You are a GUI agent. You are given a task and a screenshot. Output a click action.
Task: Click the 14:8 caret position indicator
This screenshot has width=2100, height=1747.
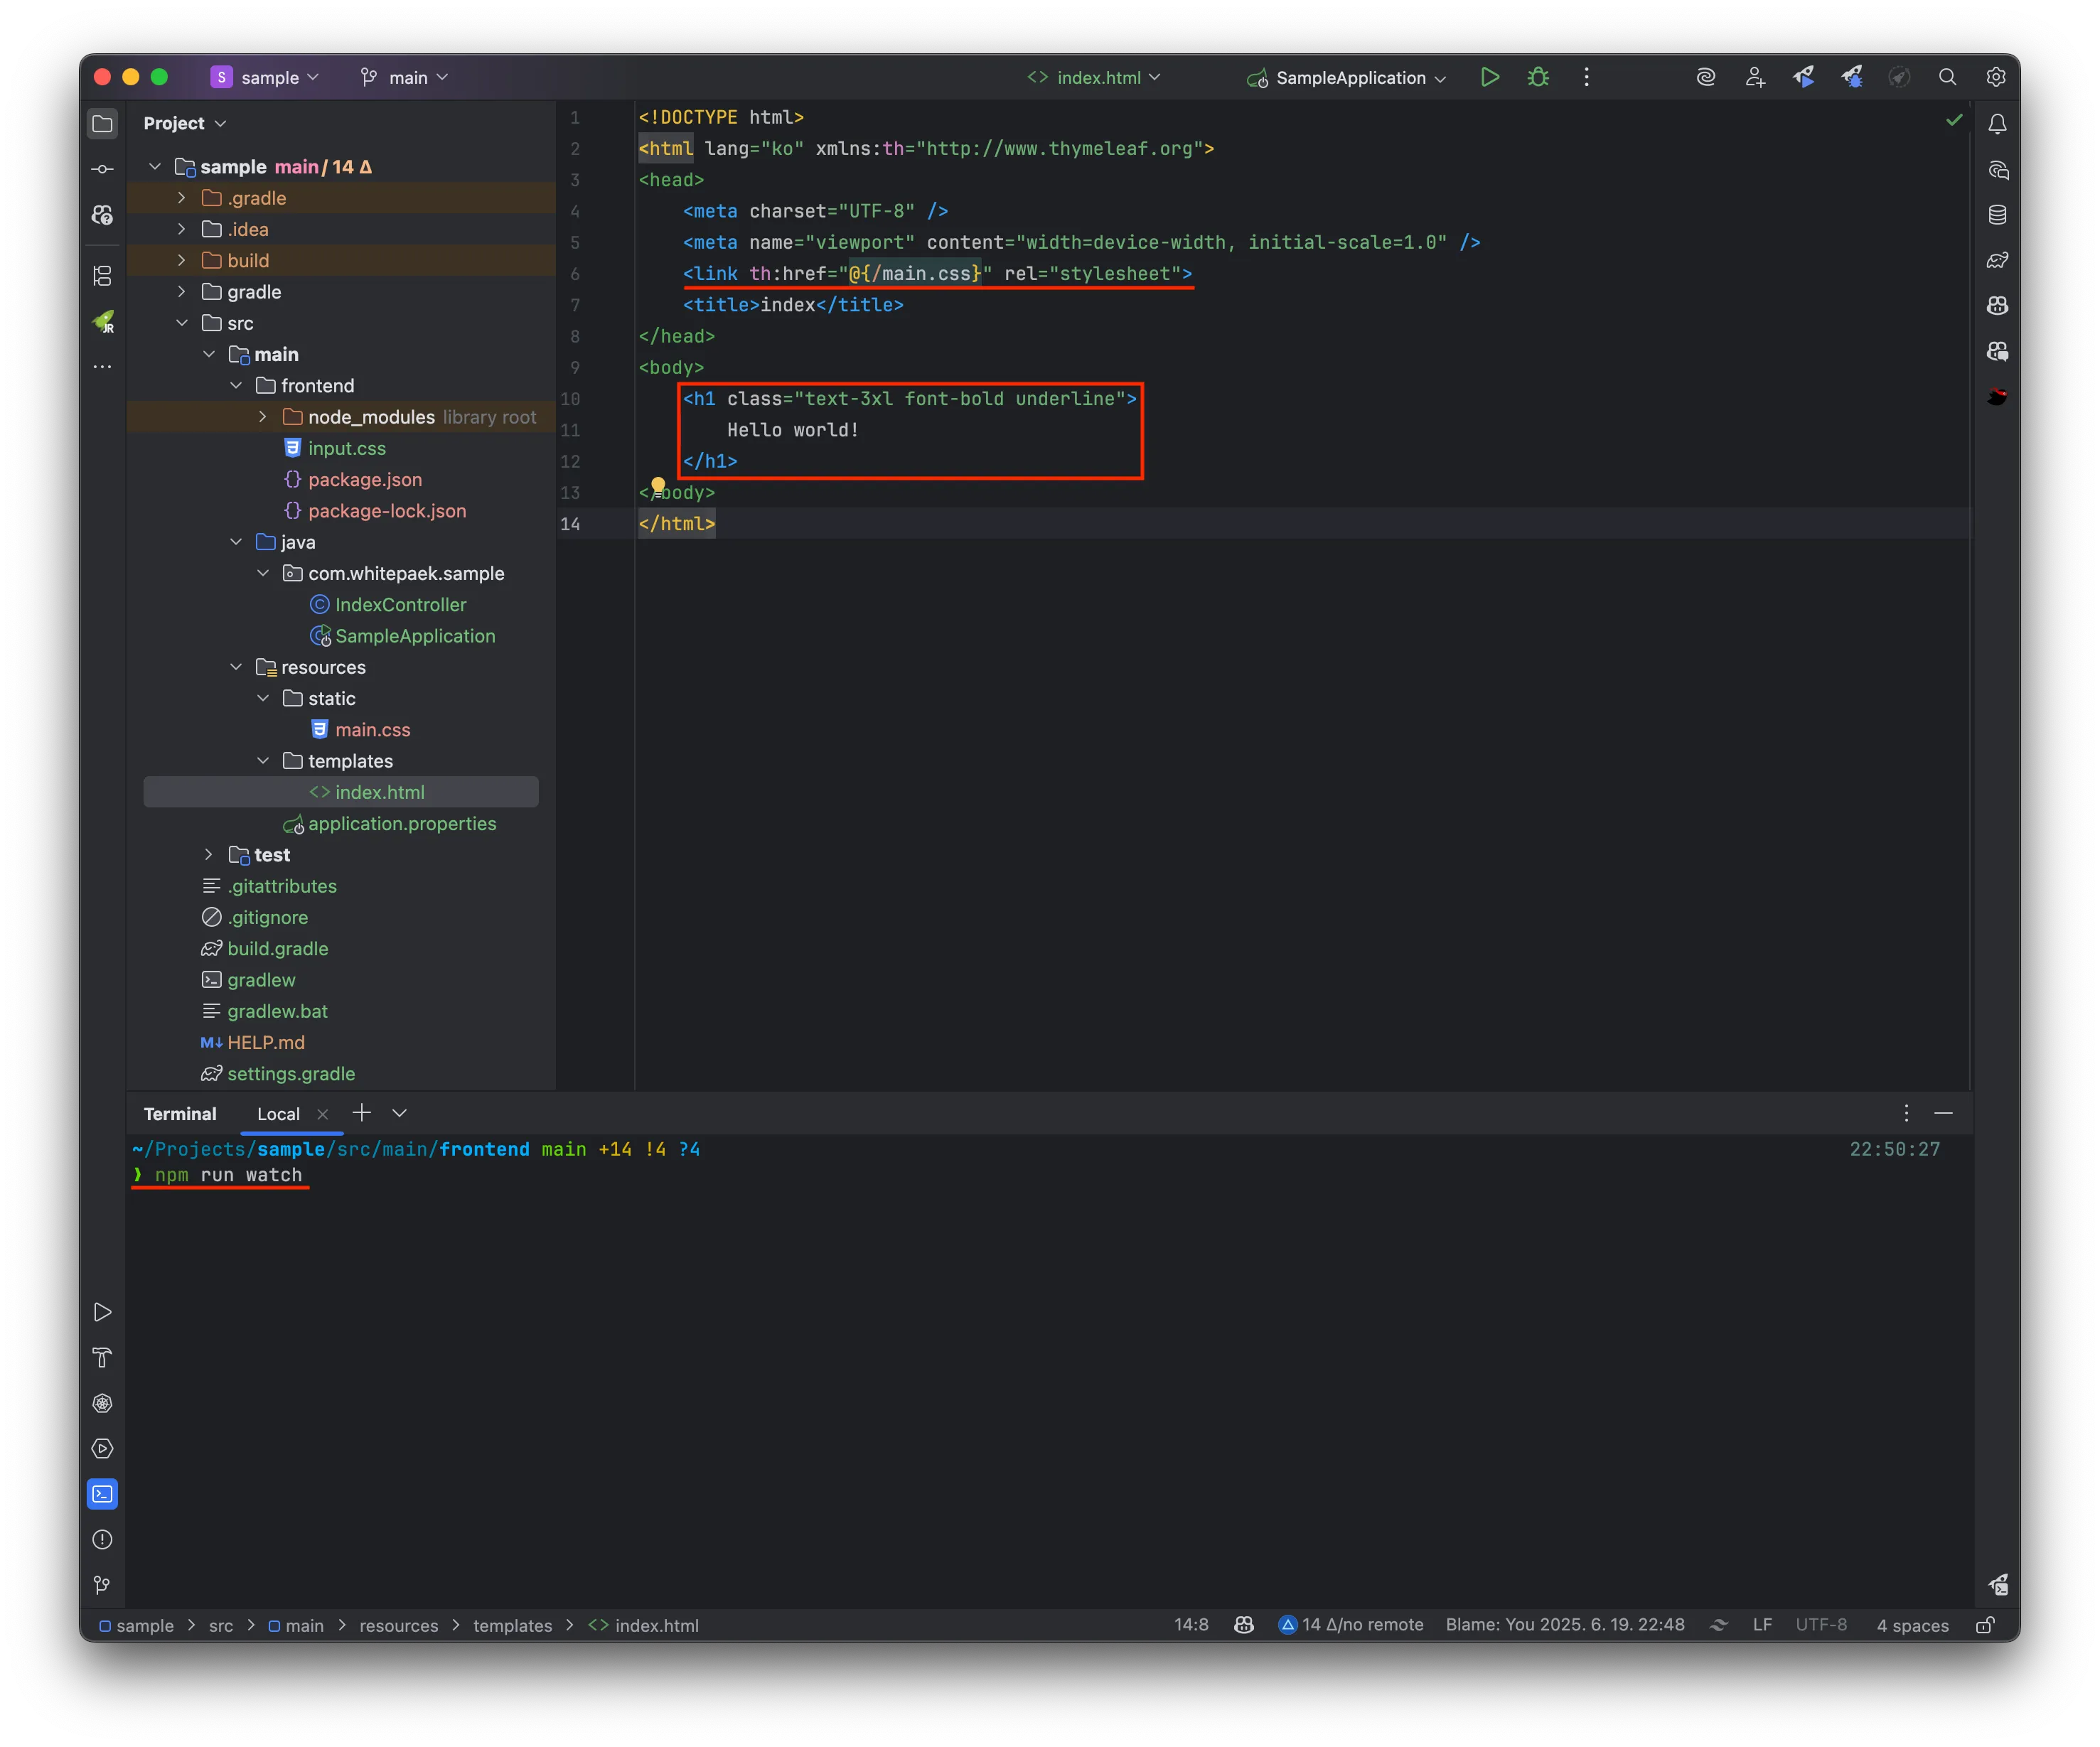point(1191,1625)
